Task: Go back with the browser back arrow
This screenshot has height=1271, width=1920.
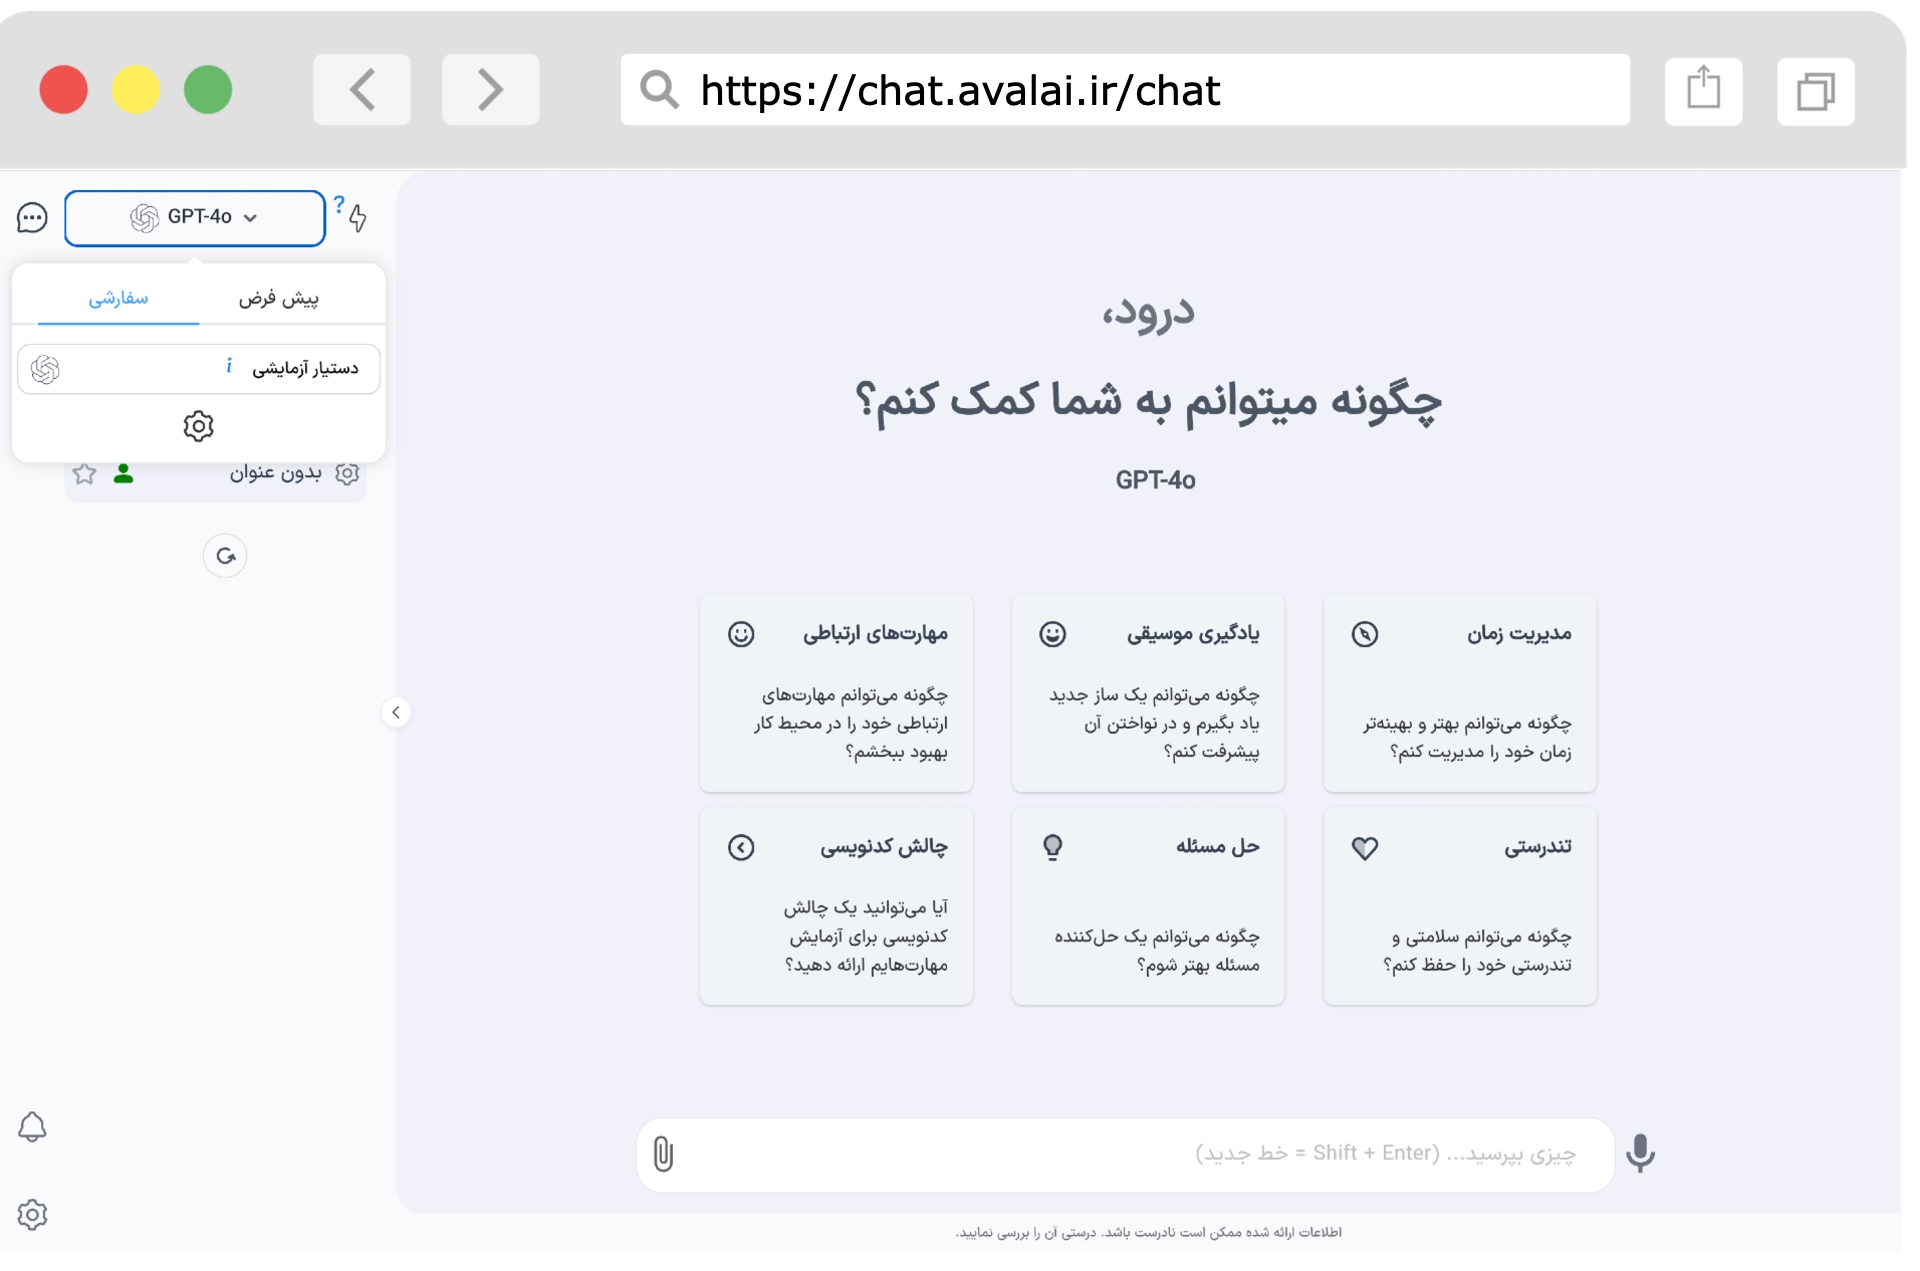Action: click(362, 90)
